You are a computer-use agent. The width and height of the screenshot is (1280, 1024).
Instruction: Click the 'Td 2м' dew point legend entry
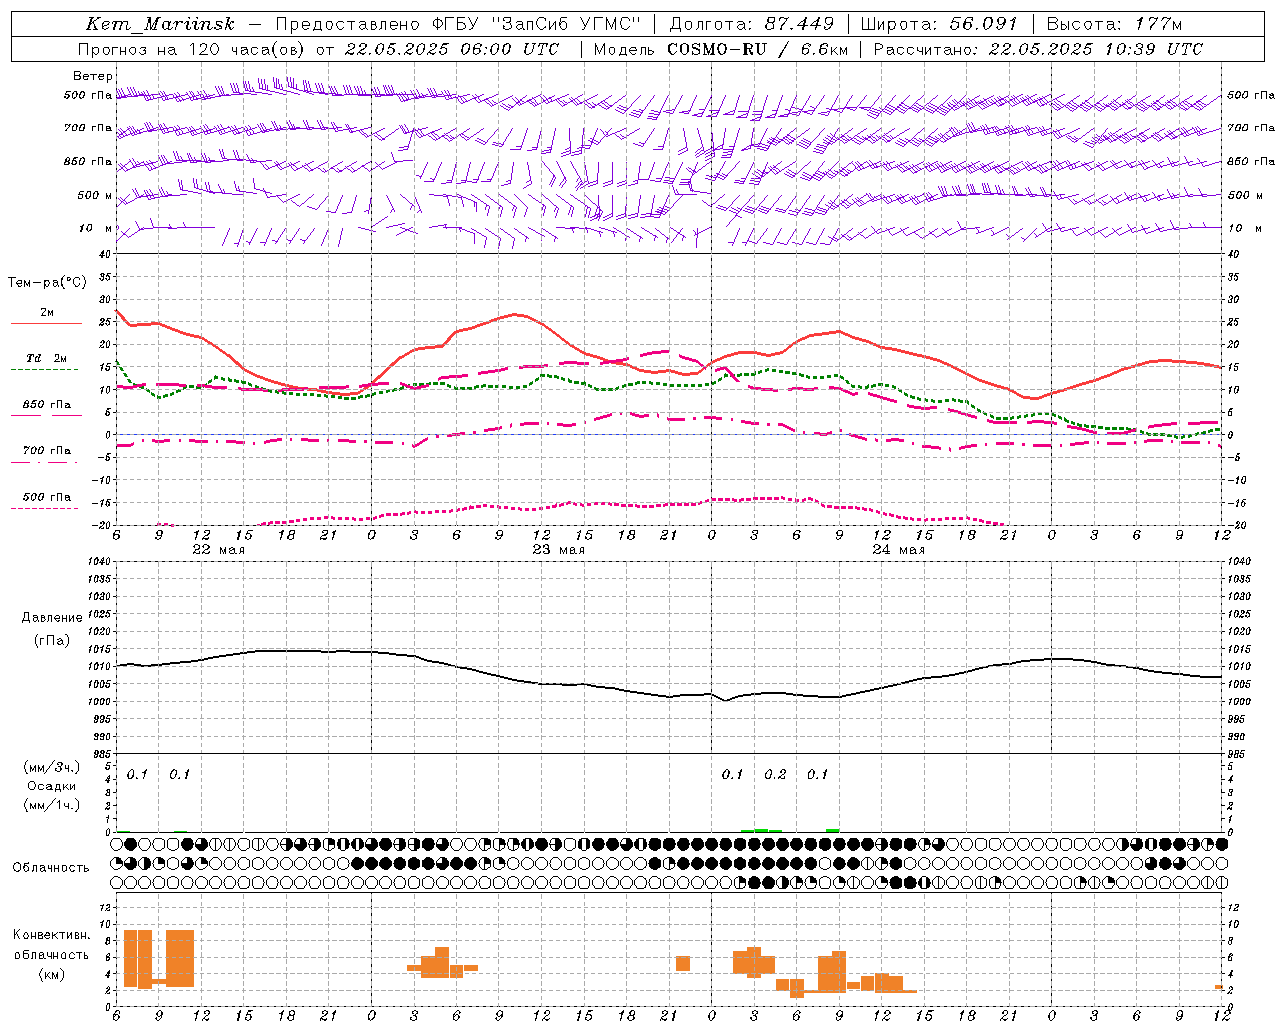click(x=47, y=358)
